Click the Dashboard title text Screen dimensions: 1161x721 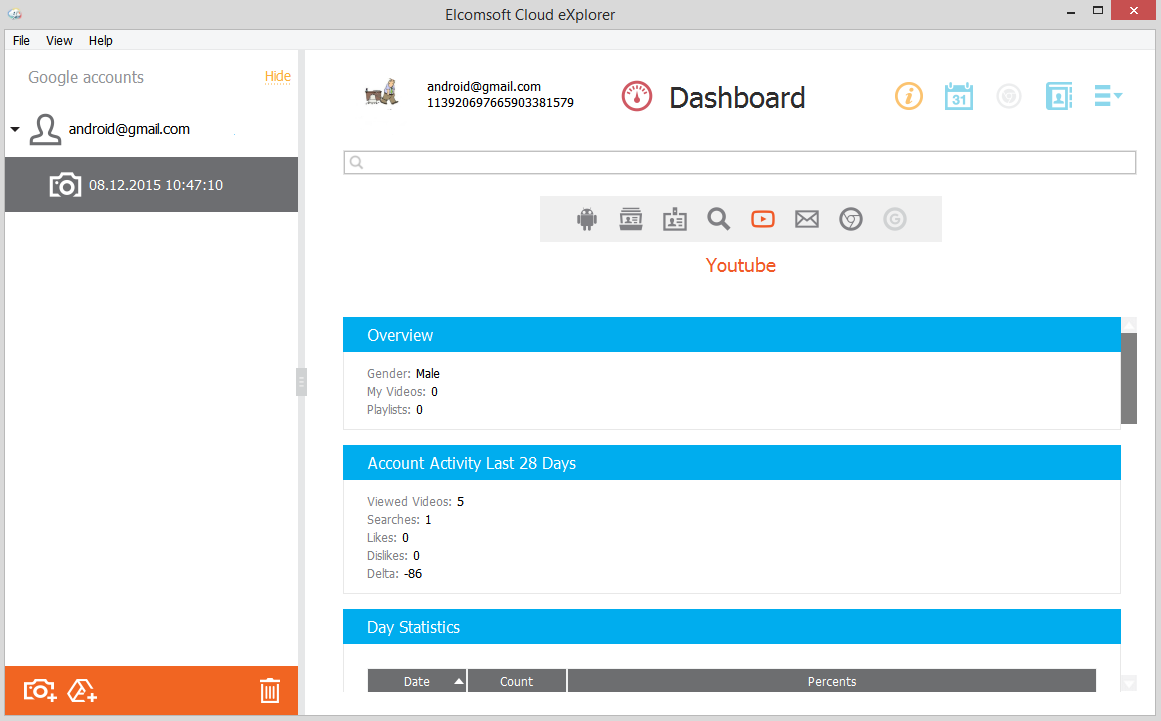pos(737,98)
